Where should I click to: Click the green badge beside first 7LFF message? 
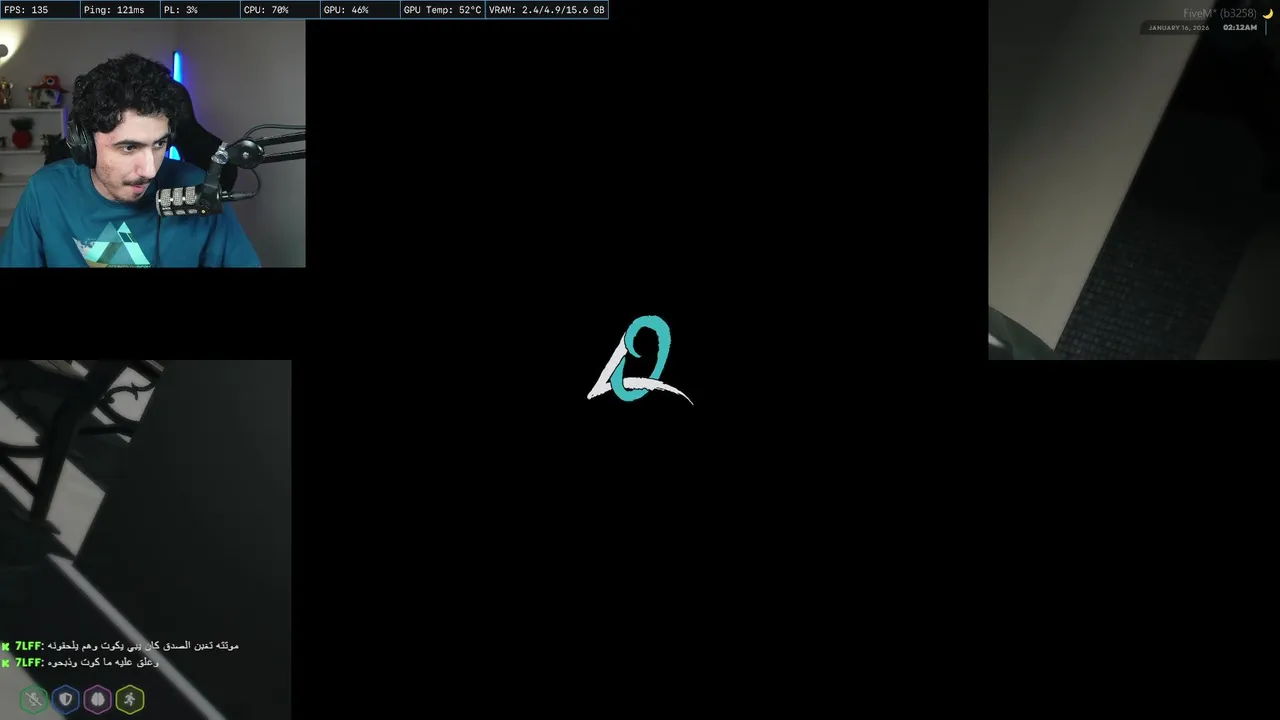[x=6, y=646]
